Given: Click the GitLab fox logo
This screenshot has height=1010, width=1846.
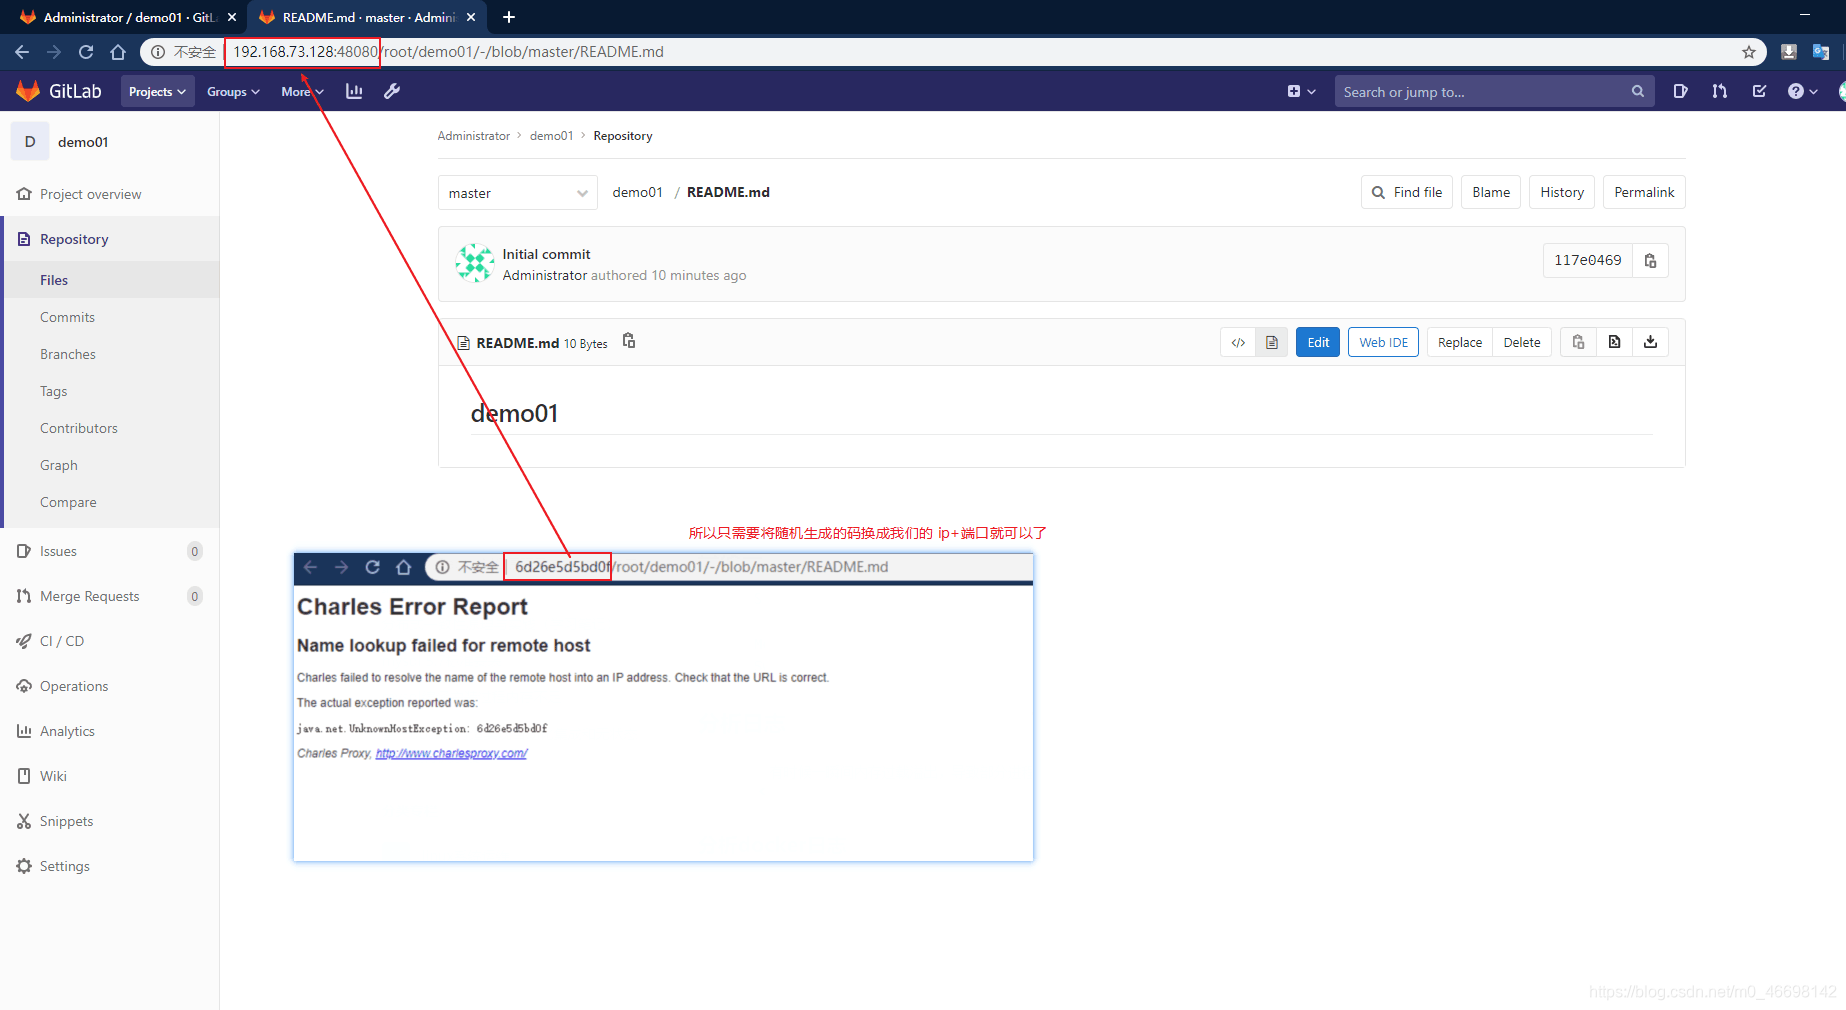Looking at the screenshot, I should pos(28,91).
